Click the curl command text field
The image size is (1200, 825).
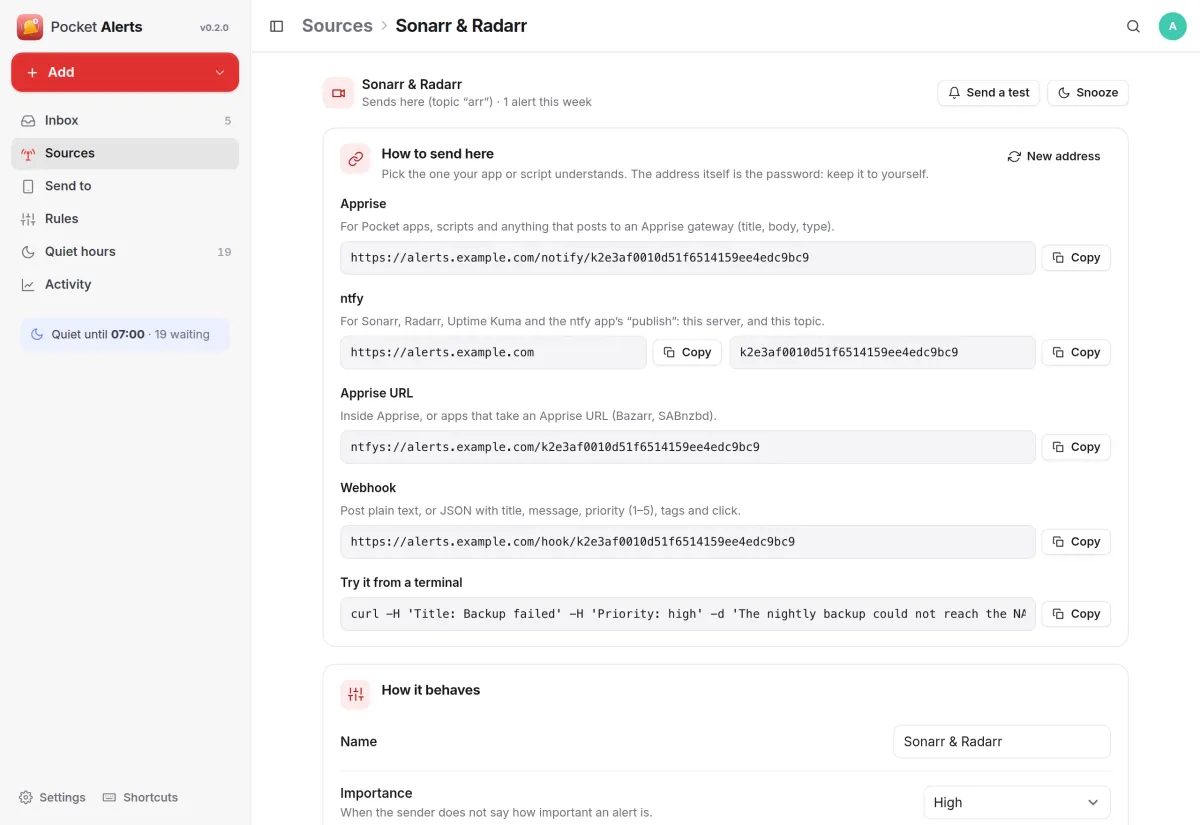[688, 614]
